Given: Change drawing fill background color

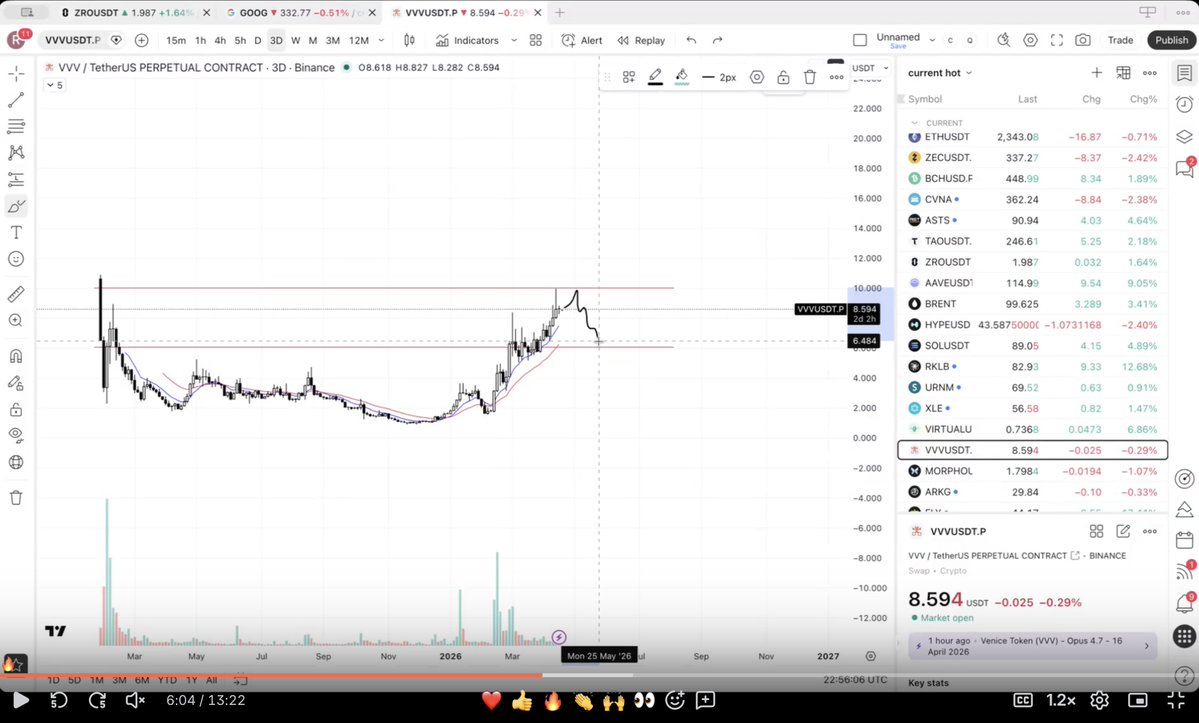Looking at the screenshot, I should click(x=682, y=76).
